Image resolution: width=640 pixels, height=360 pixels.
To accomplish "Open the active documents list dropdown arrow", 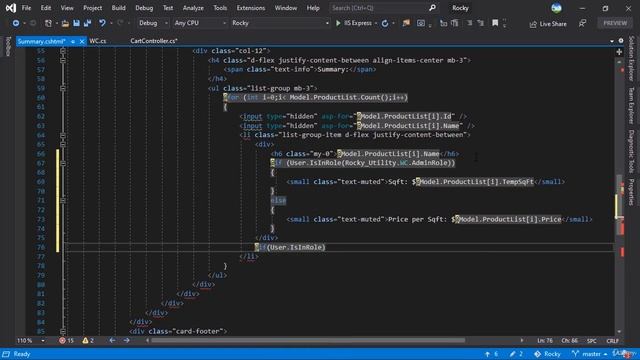I will tap(611, 41).
